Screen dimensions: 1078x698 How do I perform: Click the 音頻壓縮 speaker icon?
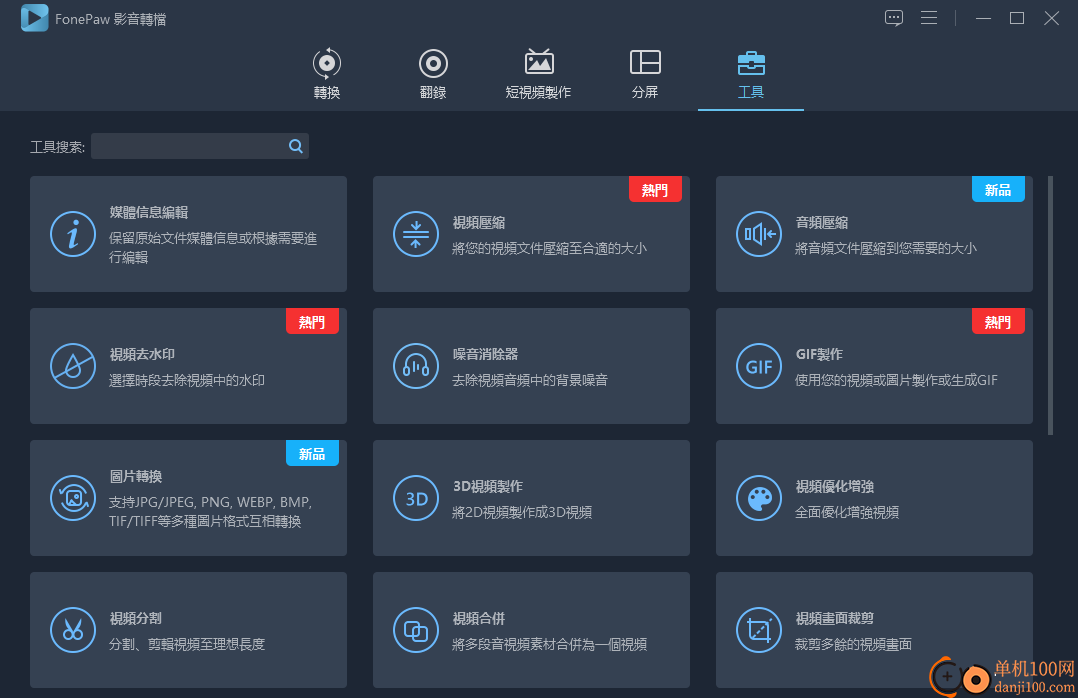click(x=759, y=234)
